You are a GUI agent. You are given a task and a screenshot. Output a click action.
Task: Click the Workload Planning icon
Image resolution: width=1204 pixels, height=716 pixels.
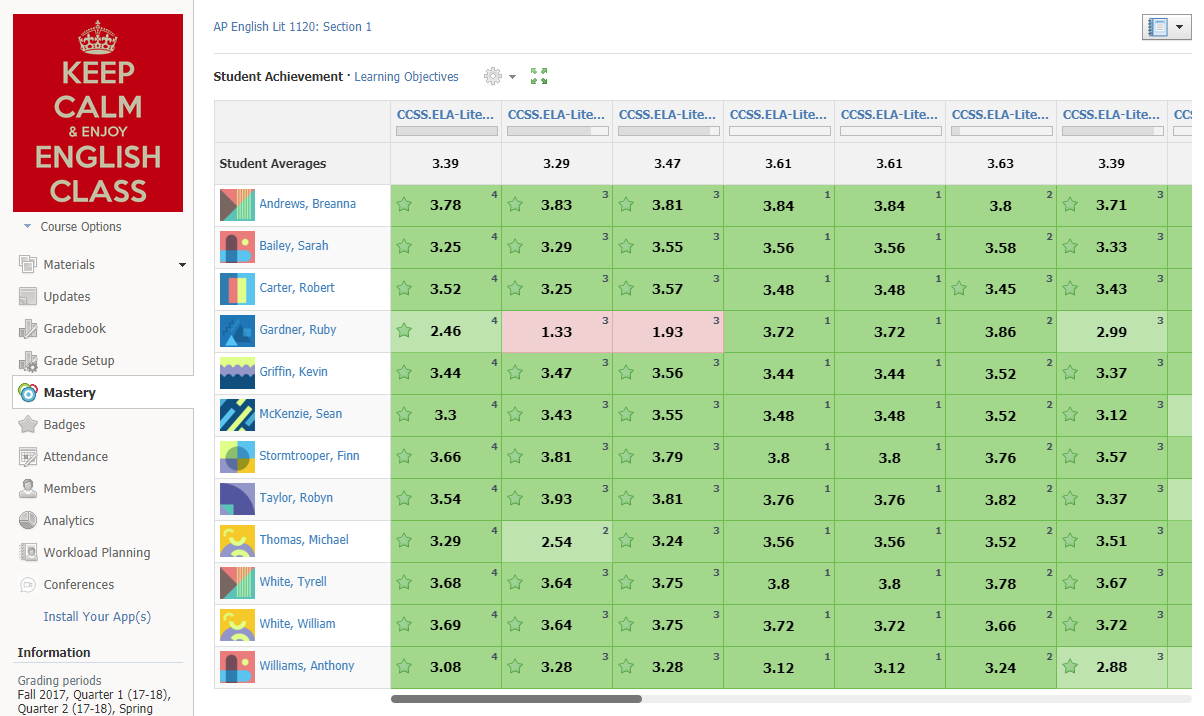(x=27, y=553)
